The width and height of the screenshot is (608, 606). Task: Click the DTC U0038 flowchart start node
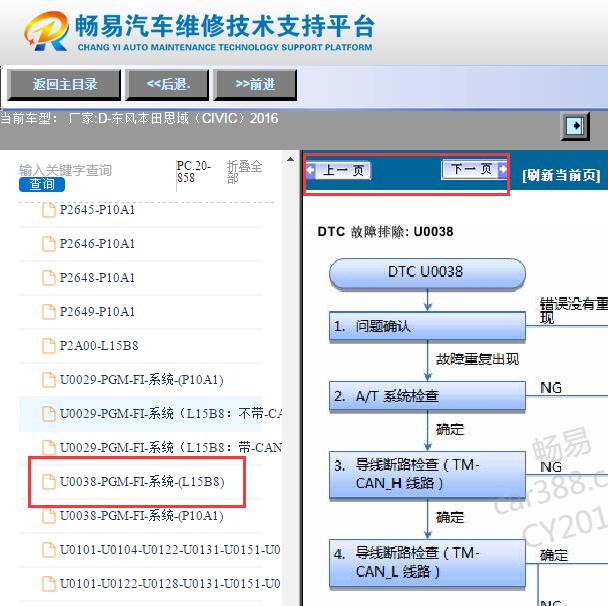click(x=427, y=273)
